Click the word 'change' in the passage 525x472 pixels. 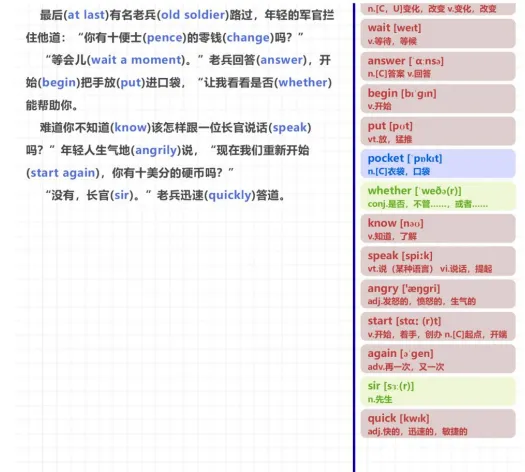(248, 38)
